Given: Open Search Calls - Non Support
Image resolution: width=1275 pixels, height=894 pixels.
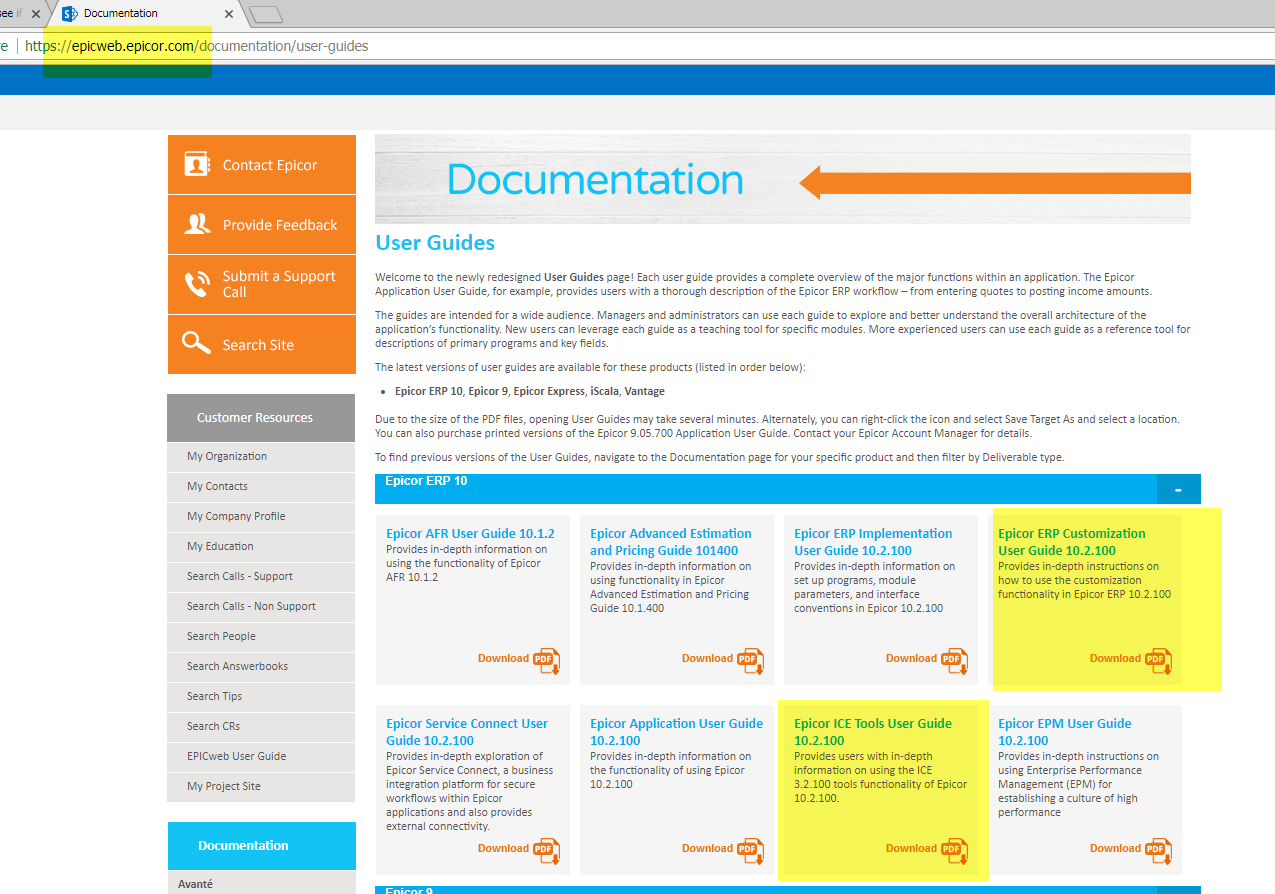Looking at the screenshot, I should pyautogui.click(x=261, y=606).
